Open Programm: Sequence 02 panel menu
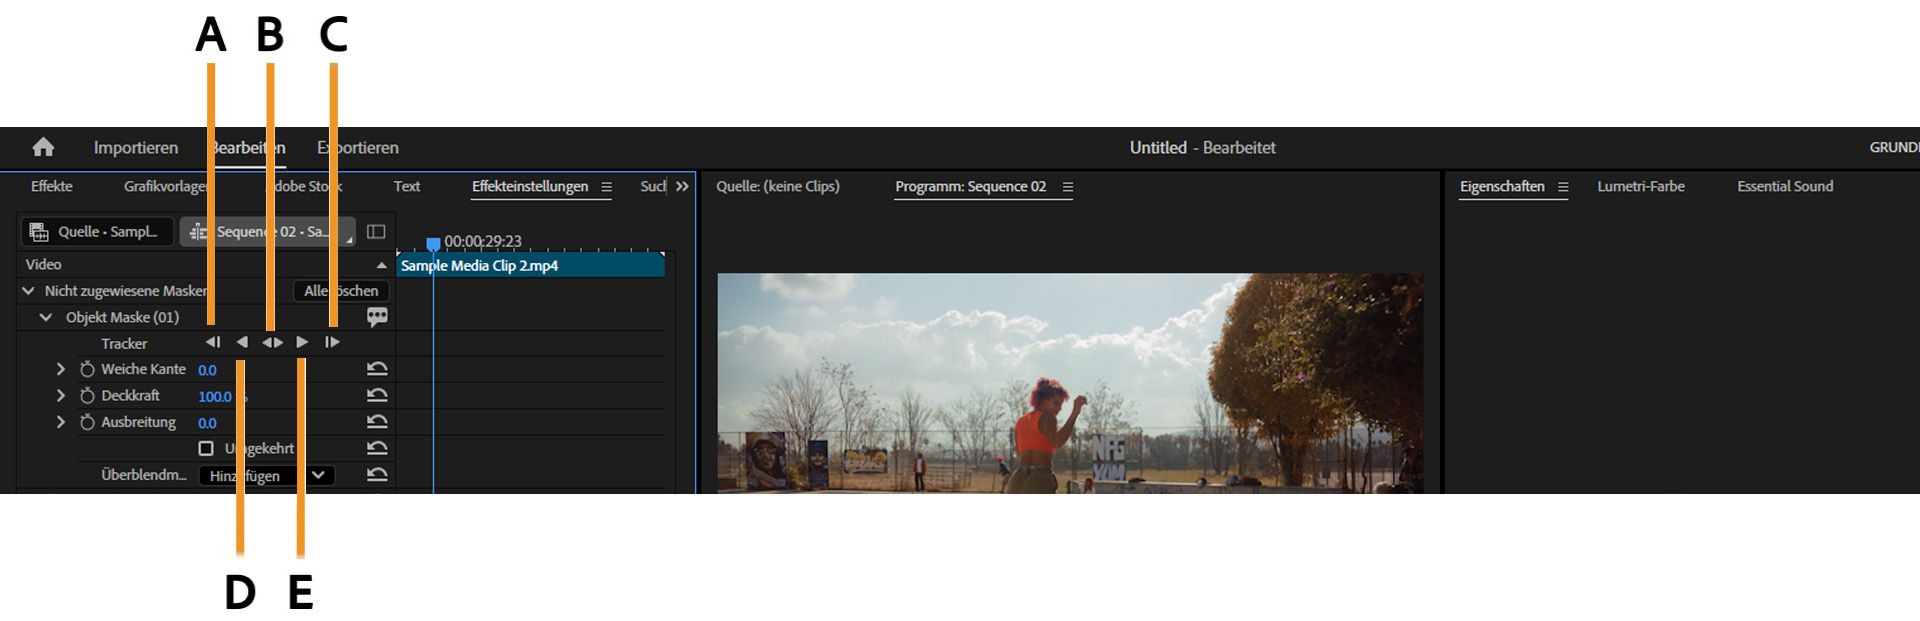1920x621 pixels. click(x=1067, y=187)
